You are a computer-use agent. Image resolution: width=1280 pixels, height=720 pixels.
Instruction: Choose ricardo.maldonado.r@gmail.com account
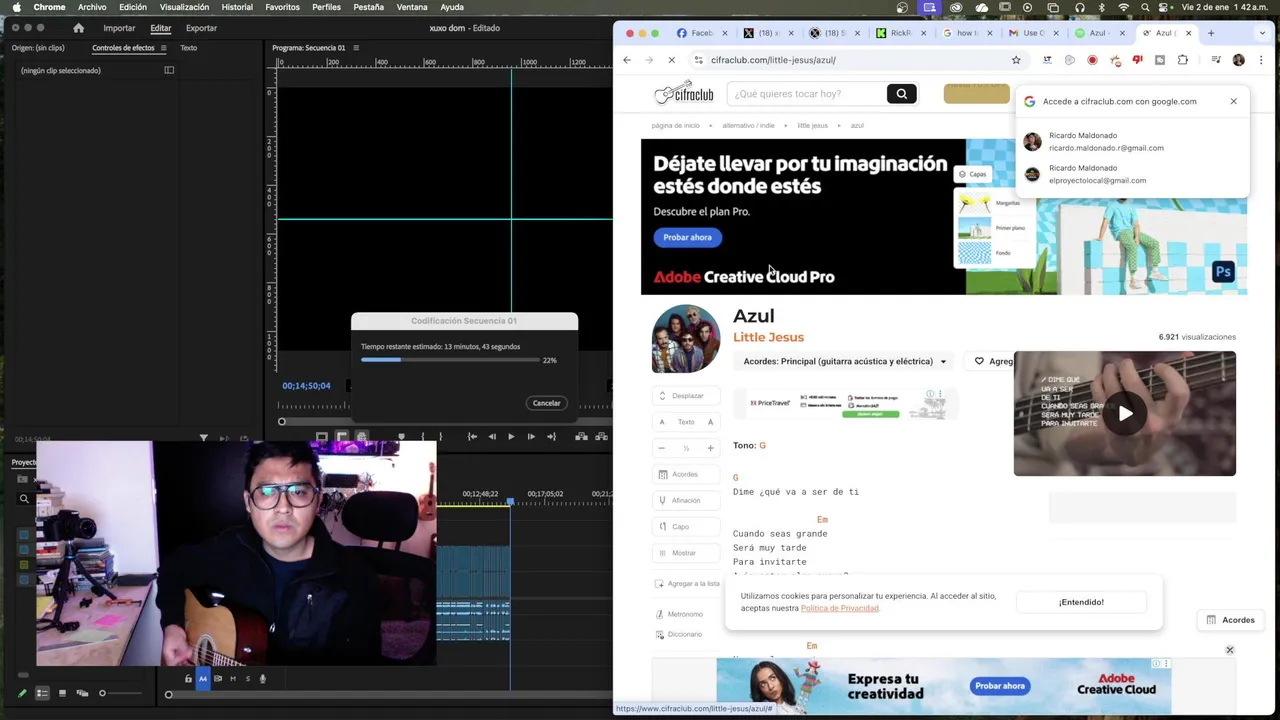tap(1130, 141)
